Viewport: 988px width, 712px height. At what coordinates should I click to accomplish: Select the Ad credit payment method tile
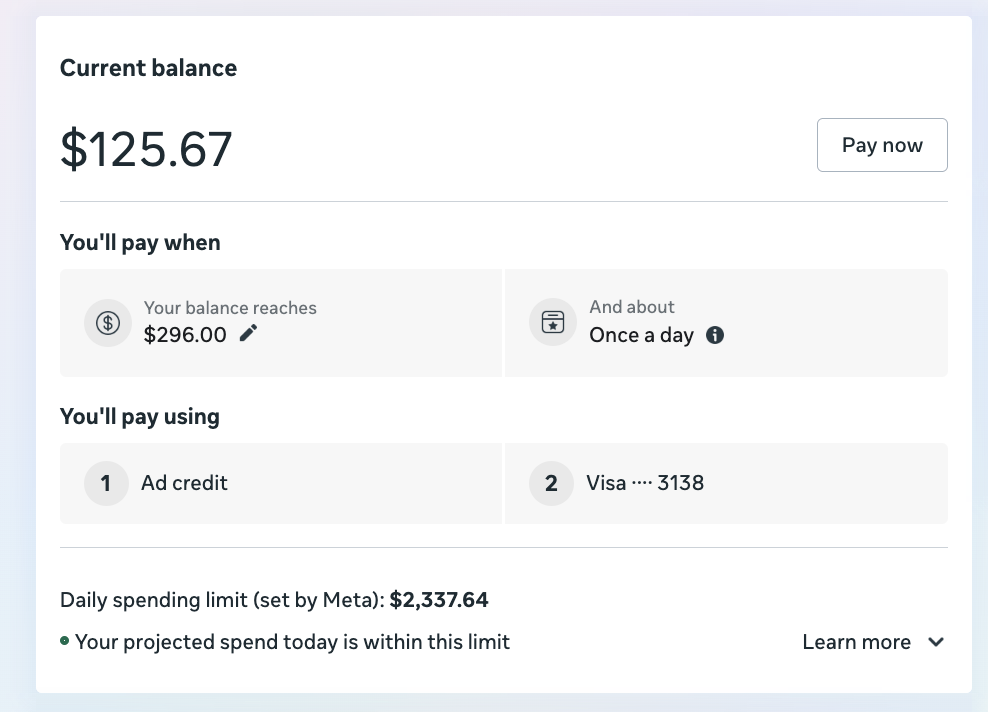pos(281,483)
